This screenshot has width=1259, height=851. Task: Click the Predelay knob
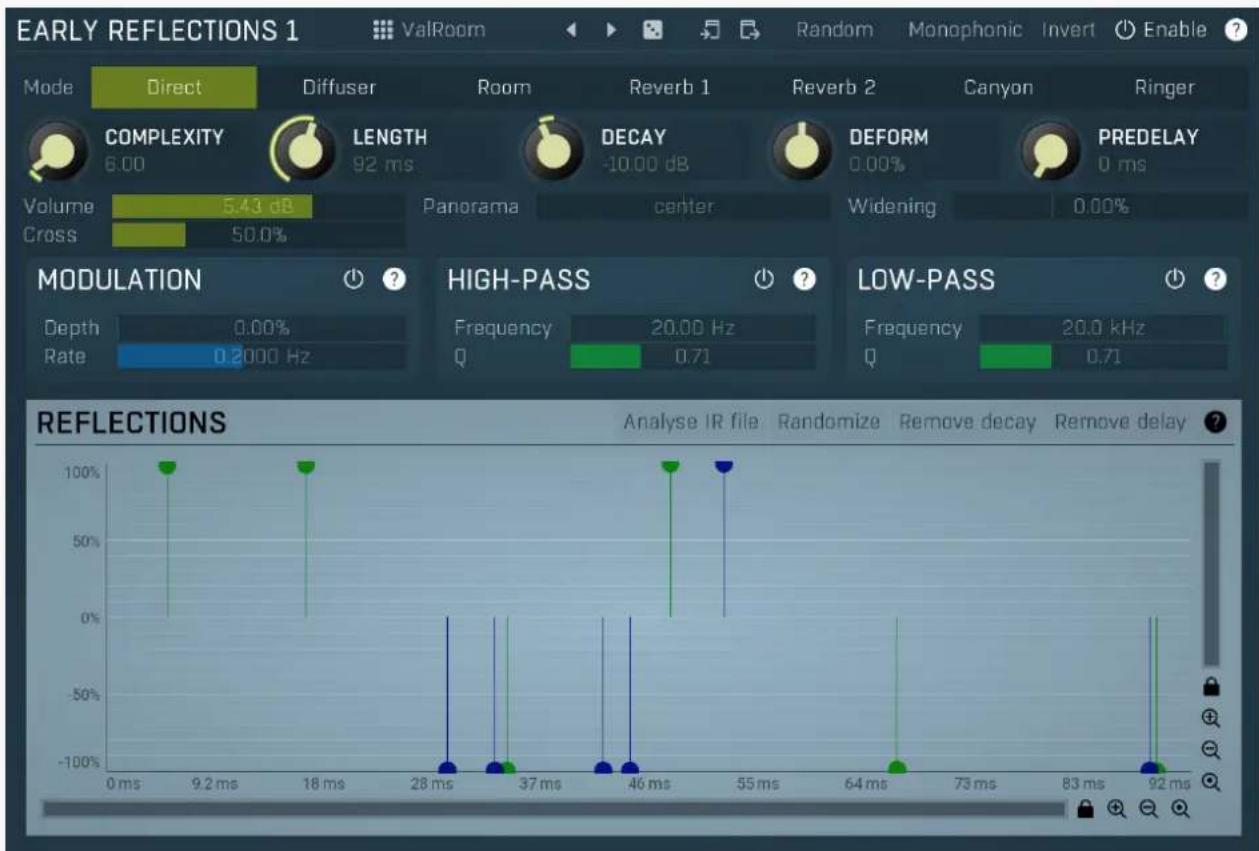1048,150
